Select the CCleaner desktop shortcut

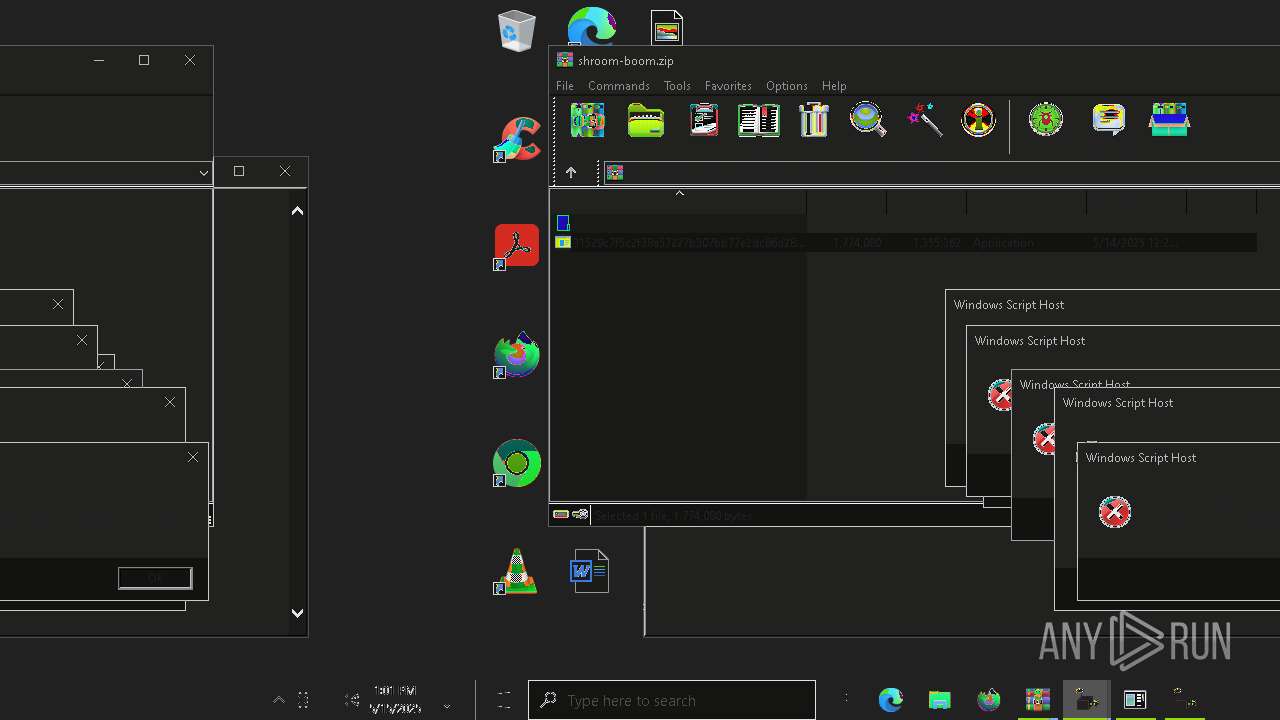517,139
